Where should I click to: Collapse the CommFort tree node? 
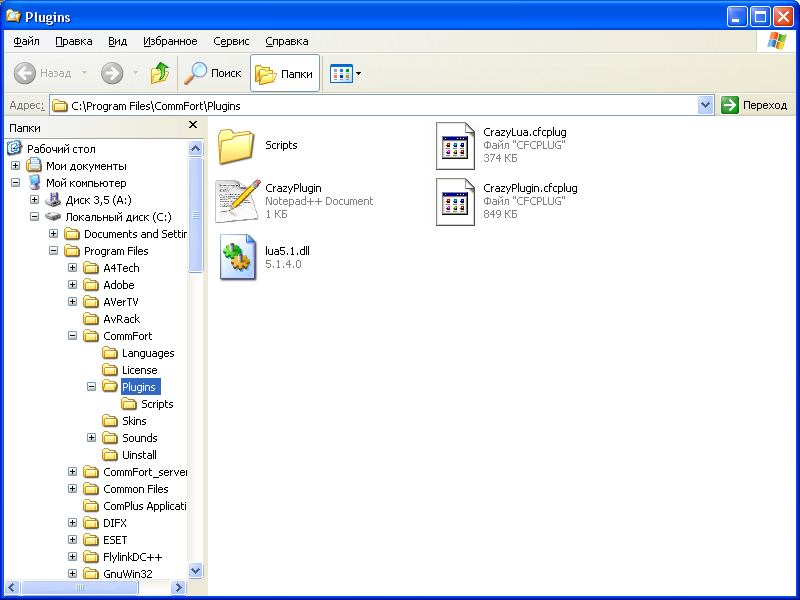click(73, 336)
